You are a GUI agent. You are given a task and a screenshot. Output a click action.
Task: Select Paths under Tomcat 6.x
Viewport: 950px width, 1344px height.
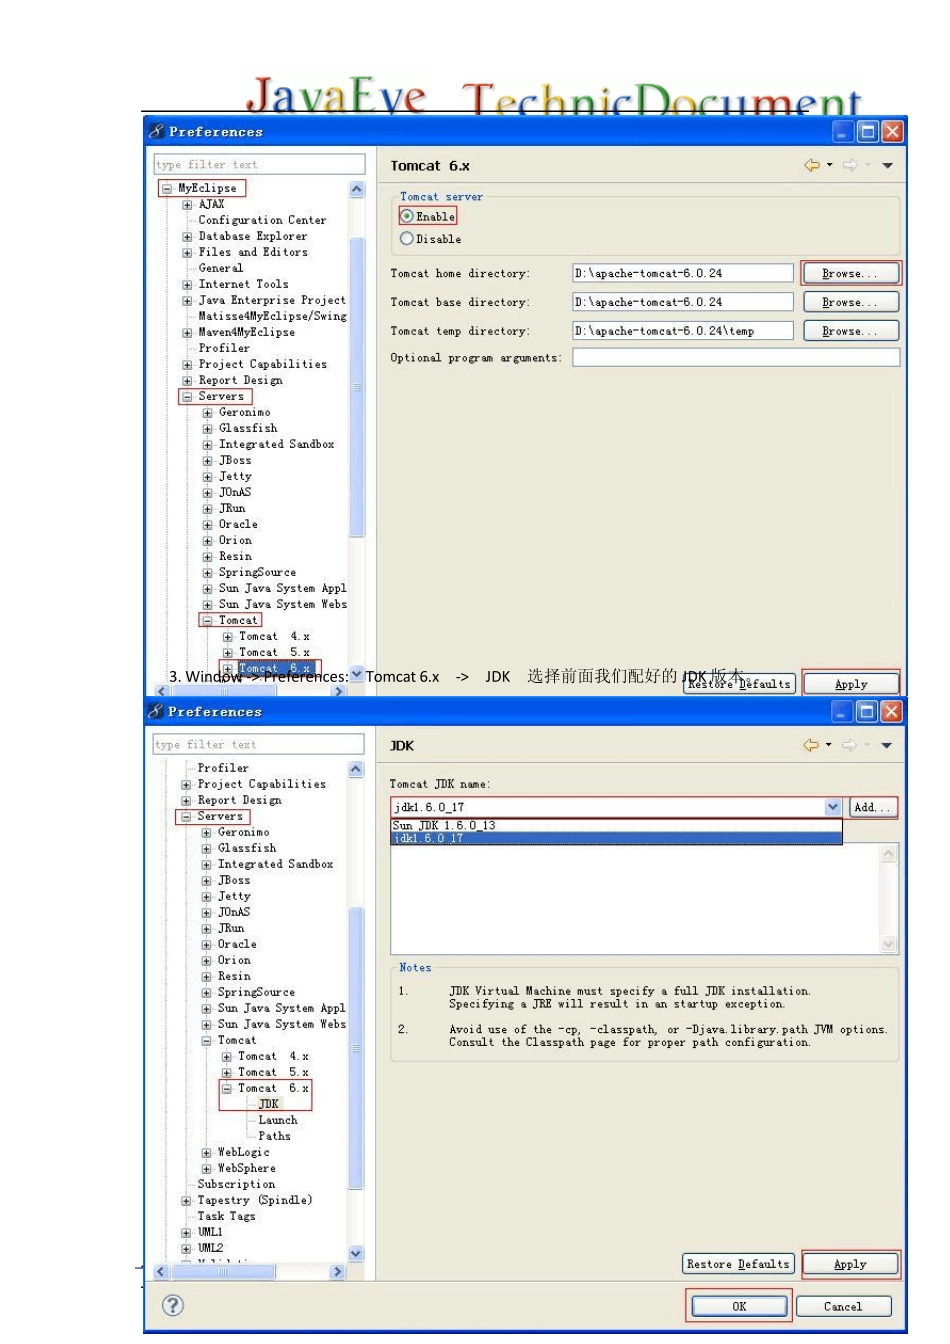pos(275,1136)
